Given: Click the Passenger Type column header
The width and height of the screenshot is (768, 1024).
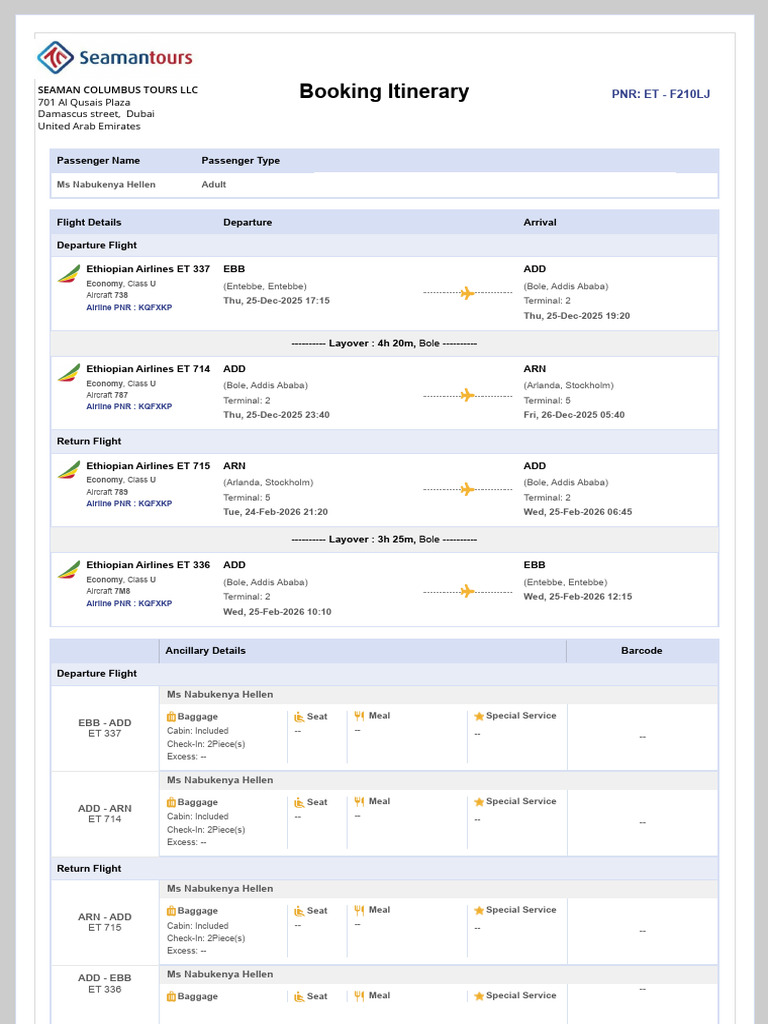Looking at the screenshot, I should [240, 161].
